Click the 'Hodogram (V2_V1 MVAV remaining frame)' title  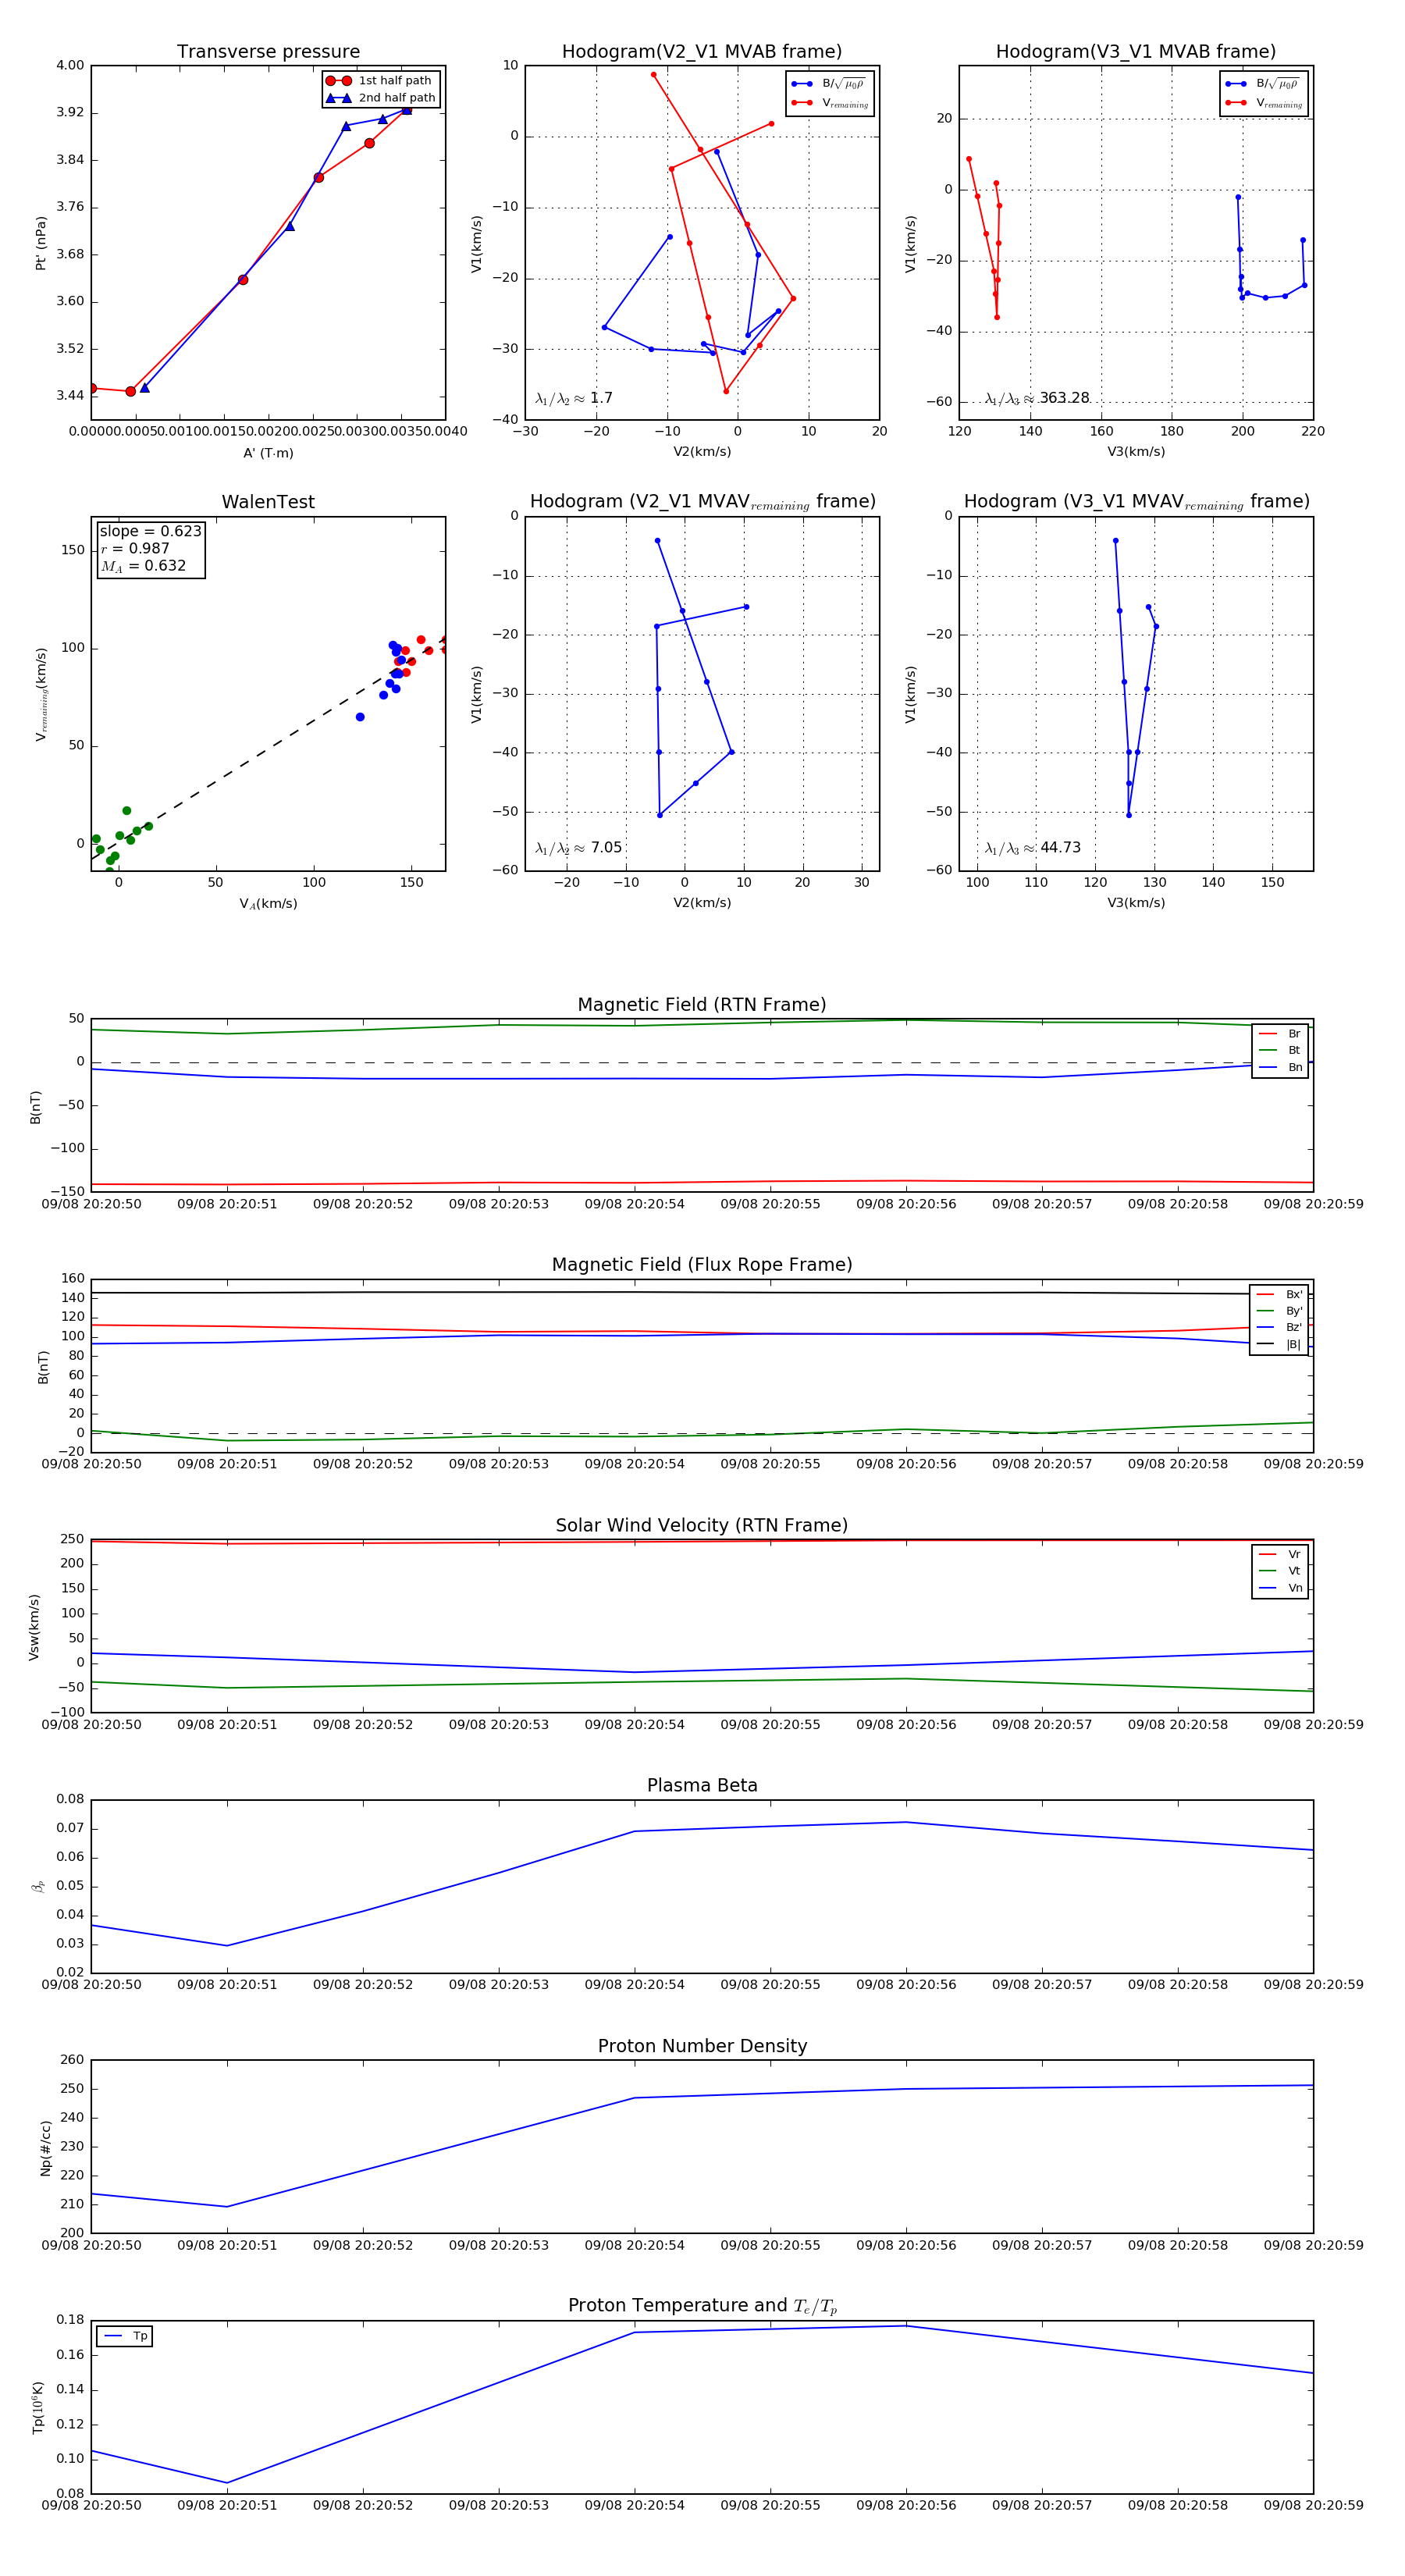coord(702,502)
